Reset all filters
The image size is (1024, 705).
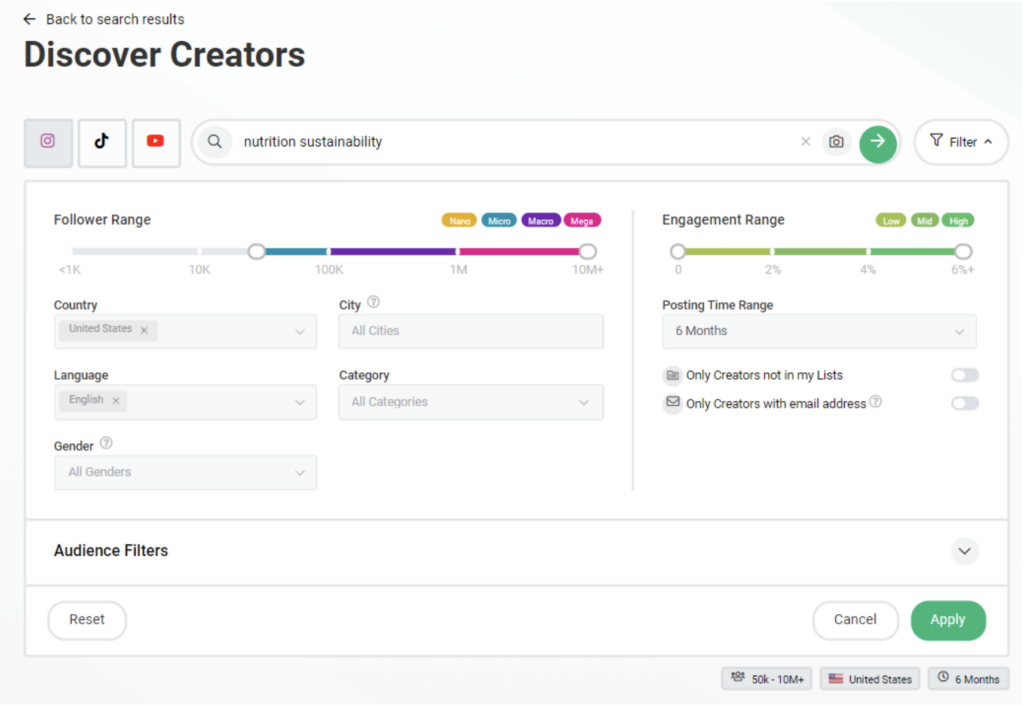tap(86, 620)
